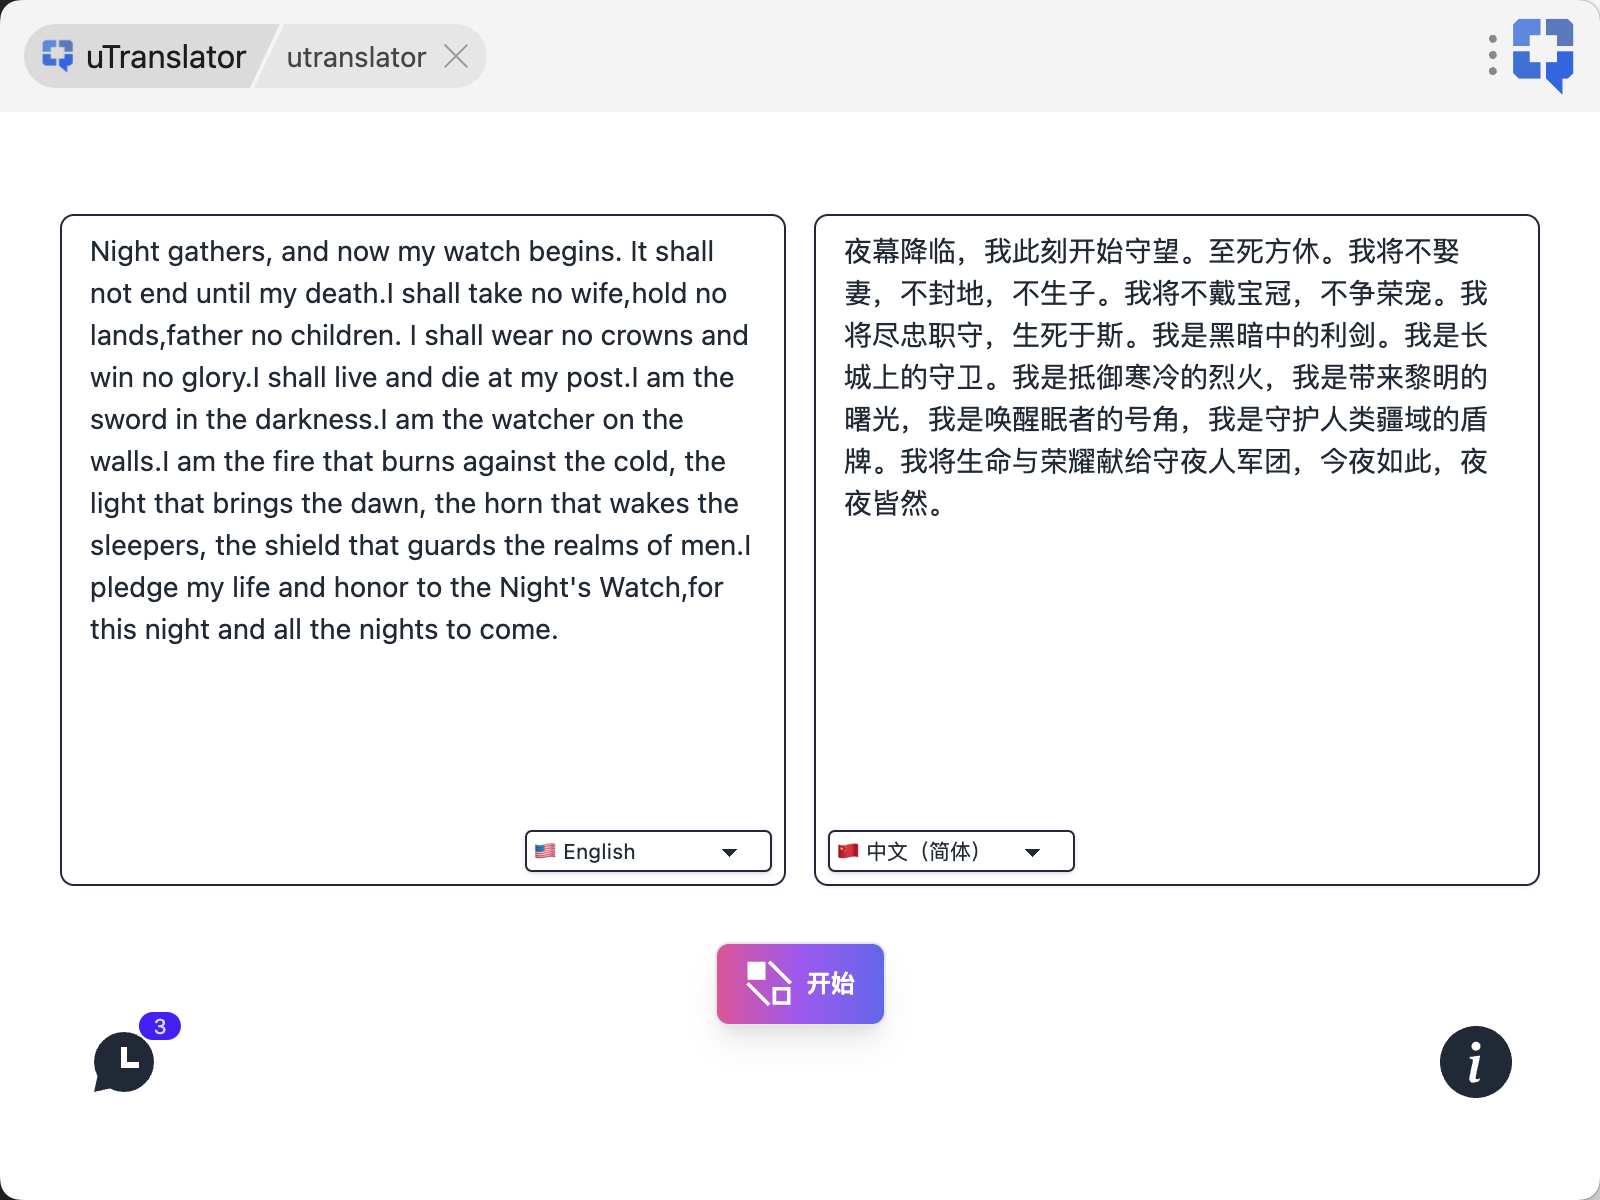Open the three-dot more options menu
The image size is (1600, 1200).
(x=1492, y=56)
